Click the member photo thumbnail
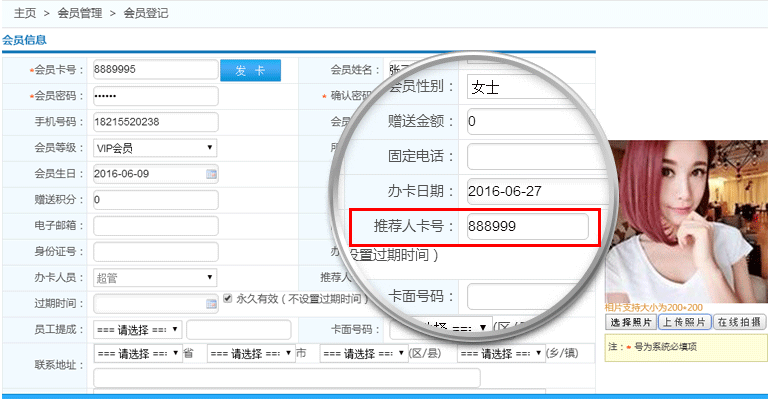The height and width of the screenshot is (399, 768). pos(686,221)
